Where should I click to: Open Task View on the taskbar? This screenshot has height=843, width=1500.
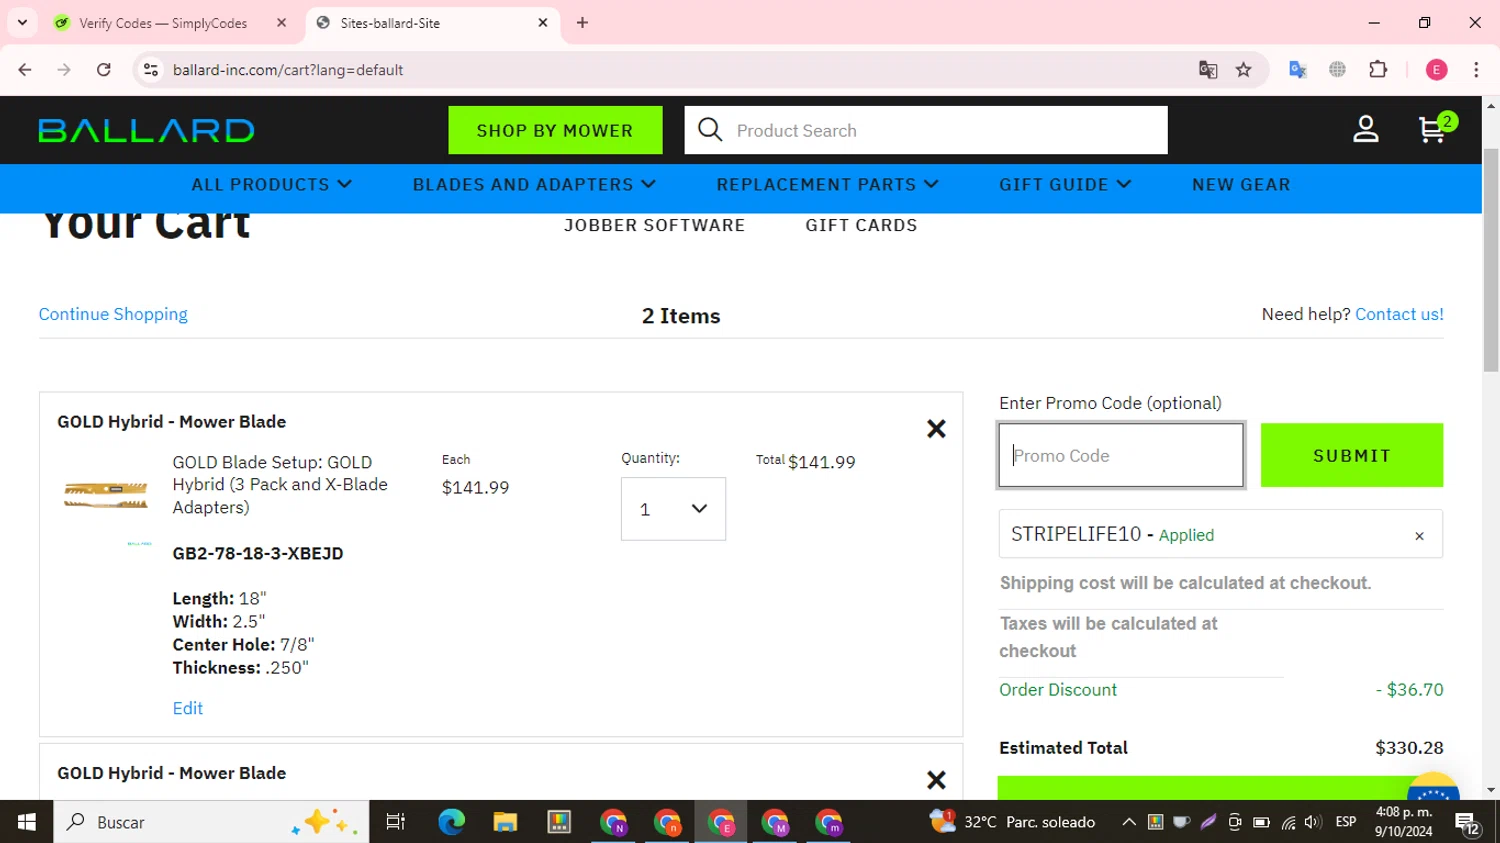(x=396, y=822)
